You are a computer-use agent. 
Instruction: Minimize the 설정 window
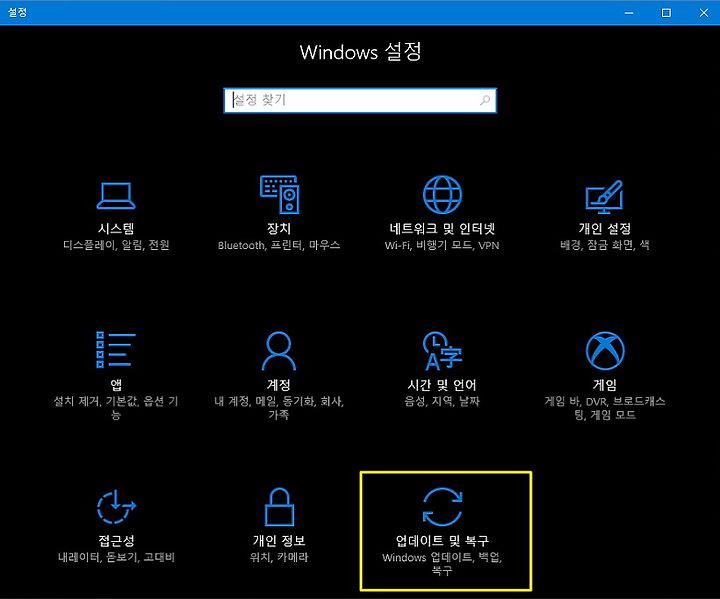[x=629, y=13]
